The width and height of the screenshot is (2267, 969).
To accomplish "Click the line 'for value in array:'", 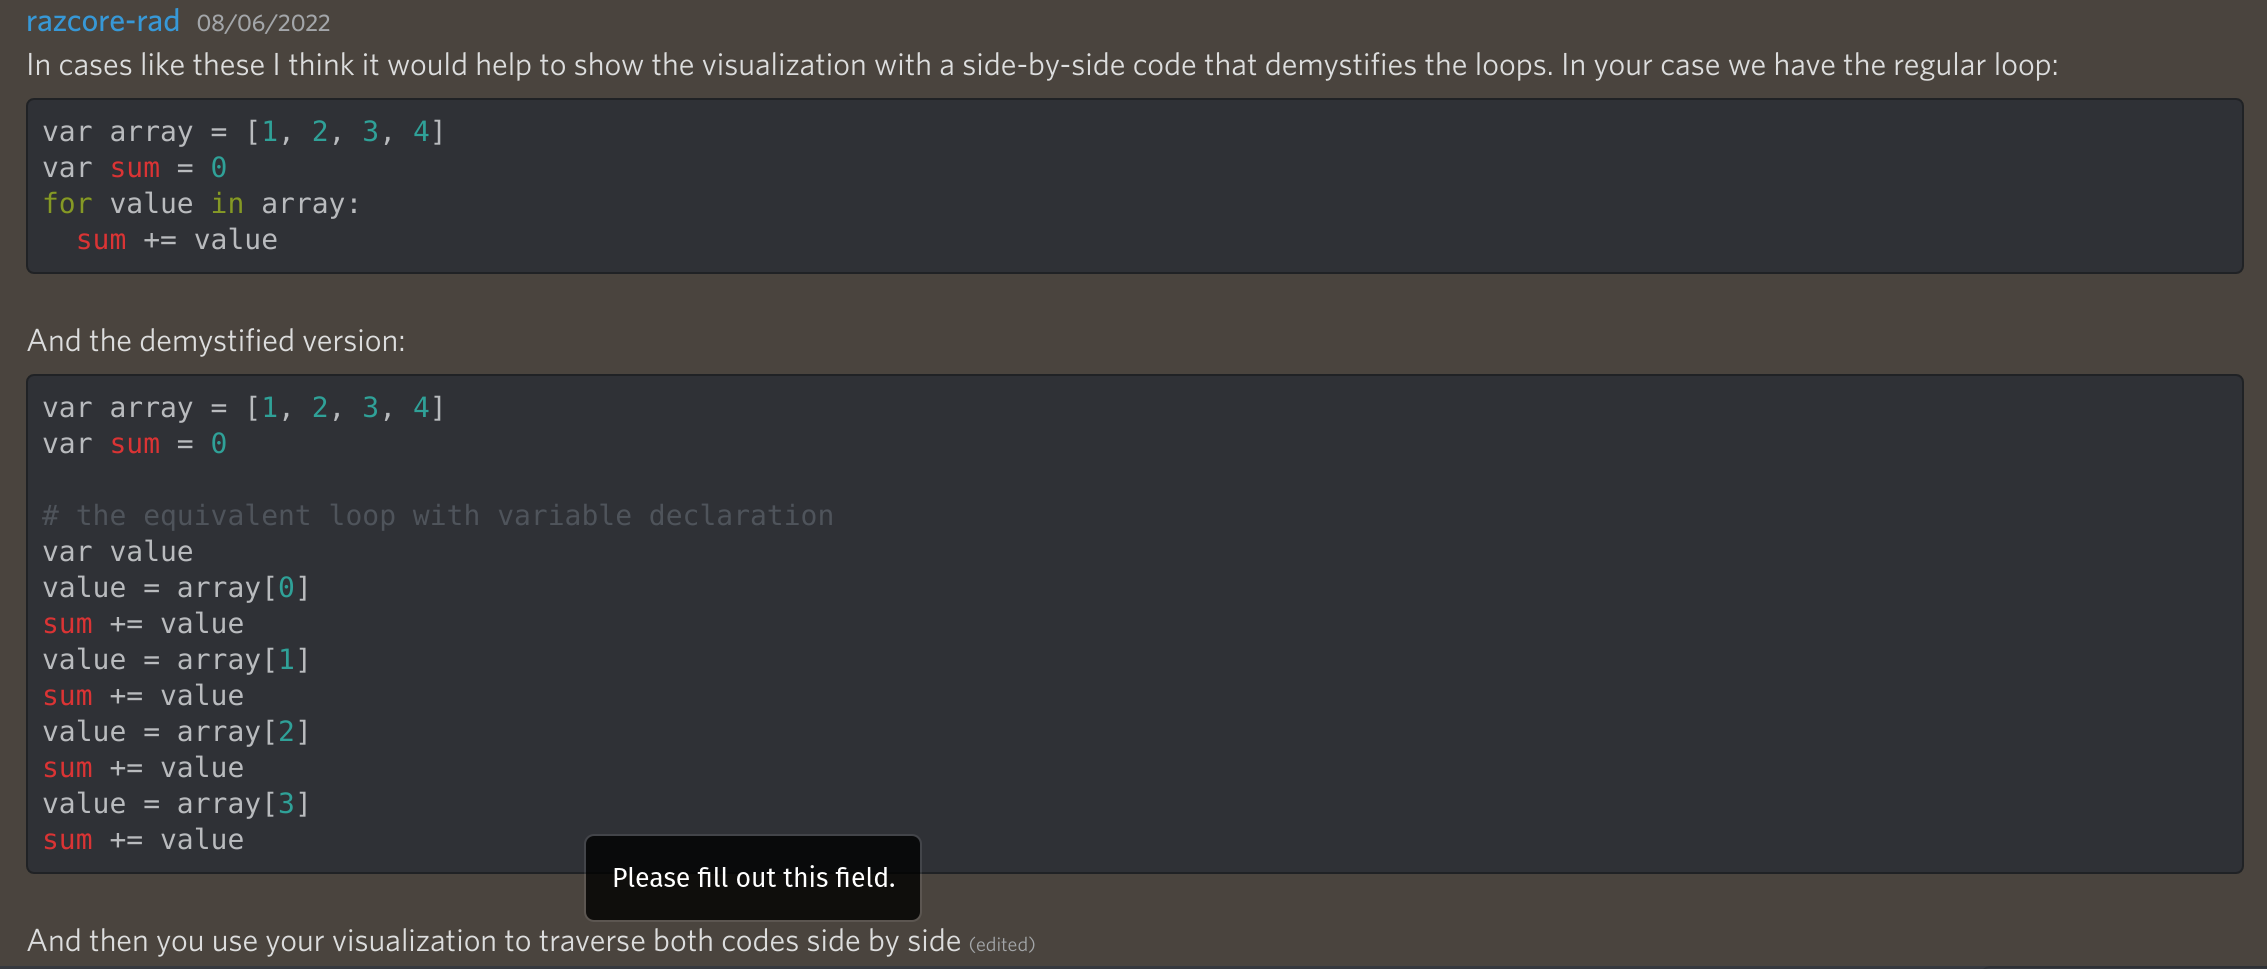I will tap(200, 203).
